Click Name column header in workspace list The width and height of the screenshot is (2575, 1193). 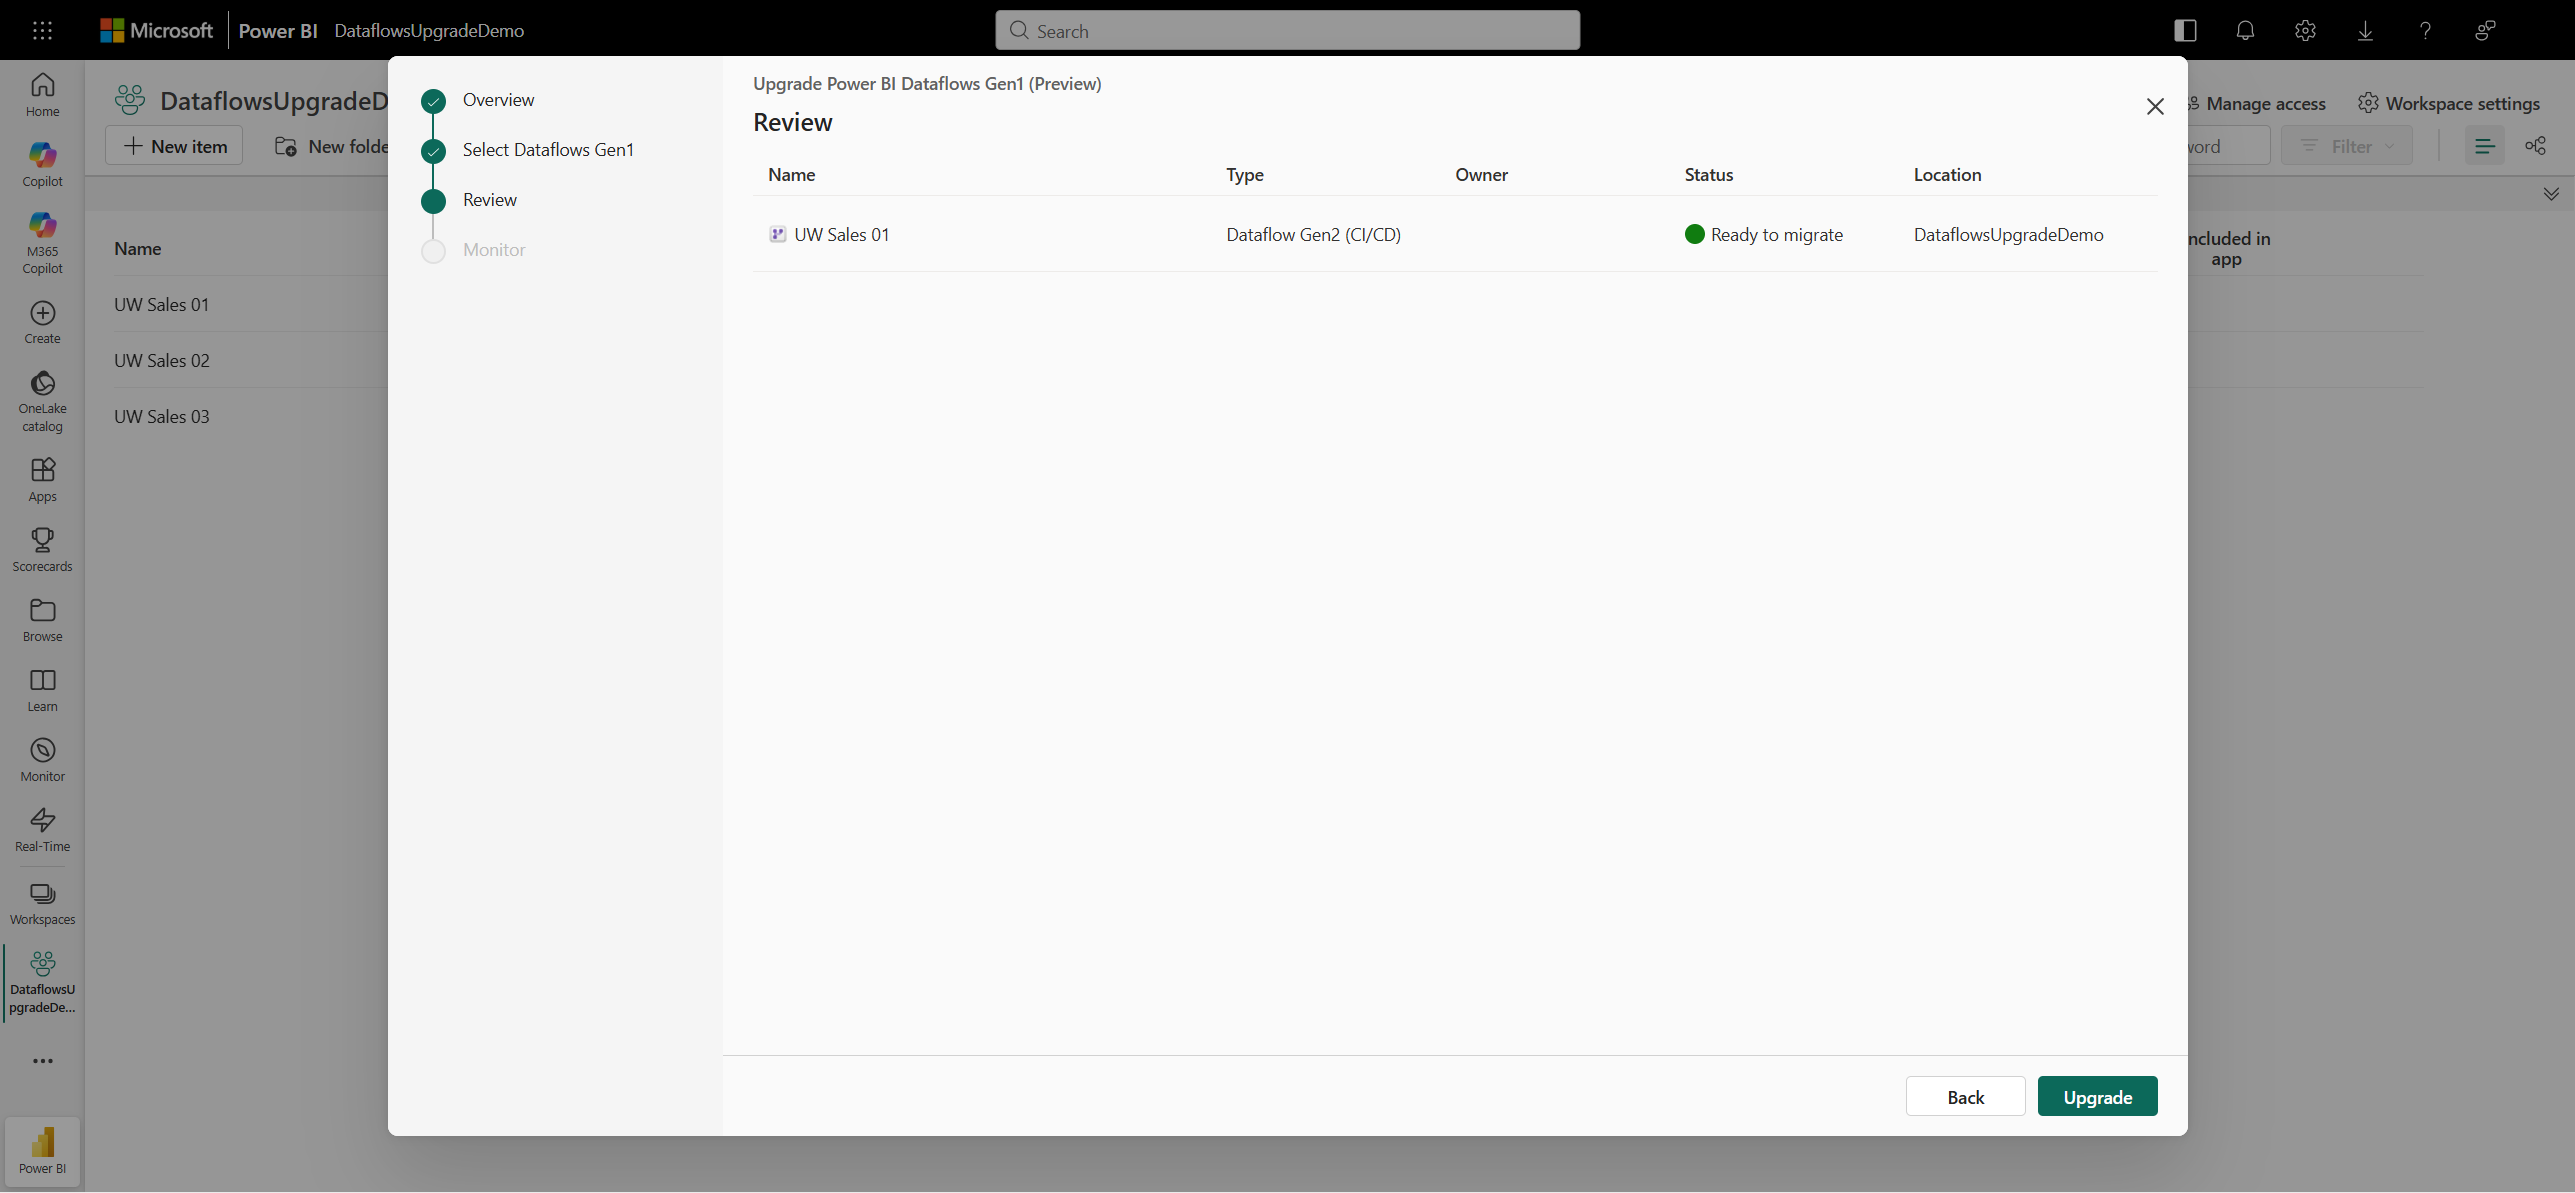[x=137, y=248]
